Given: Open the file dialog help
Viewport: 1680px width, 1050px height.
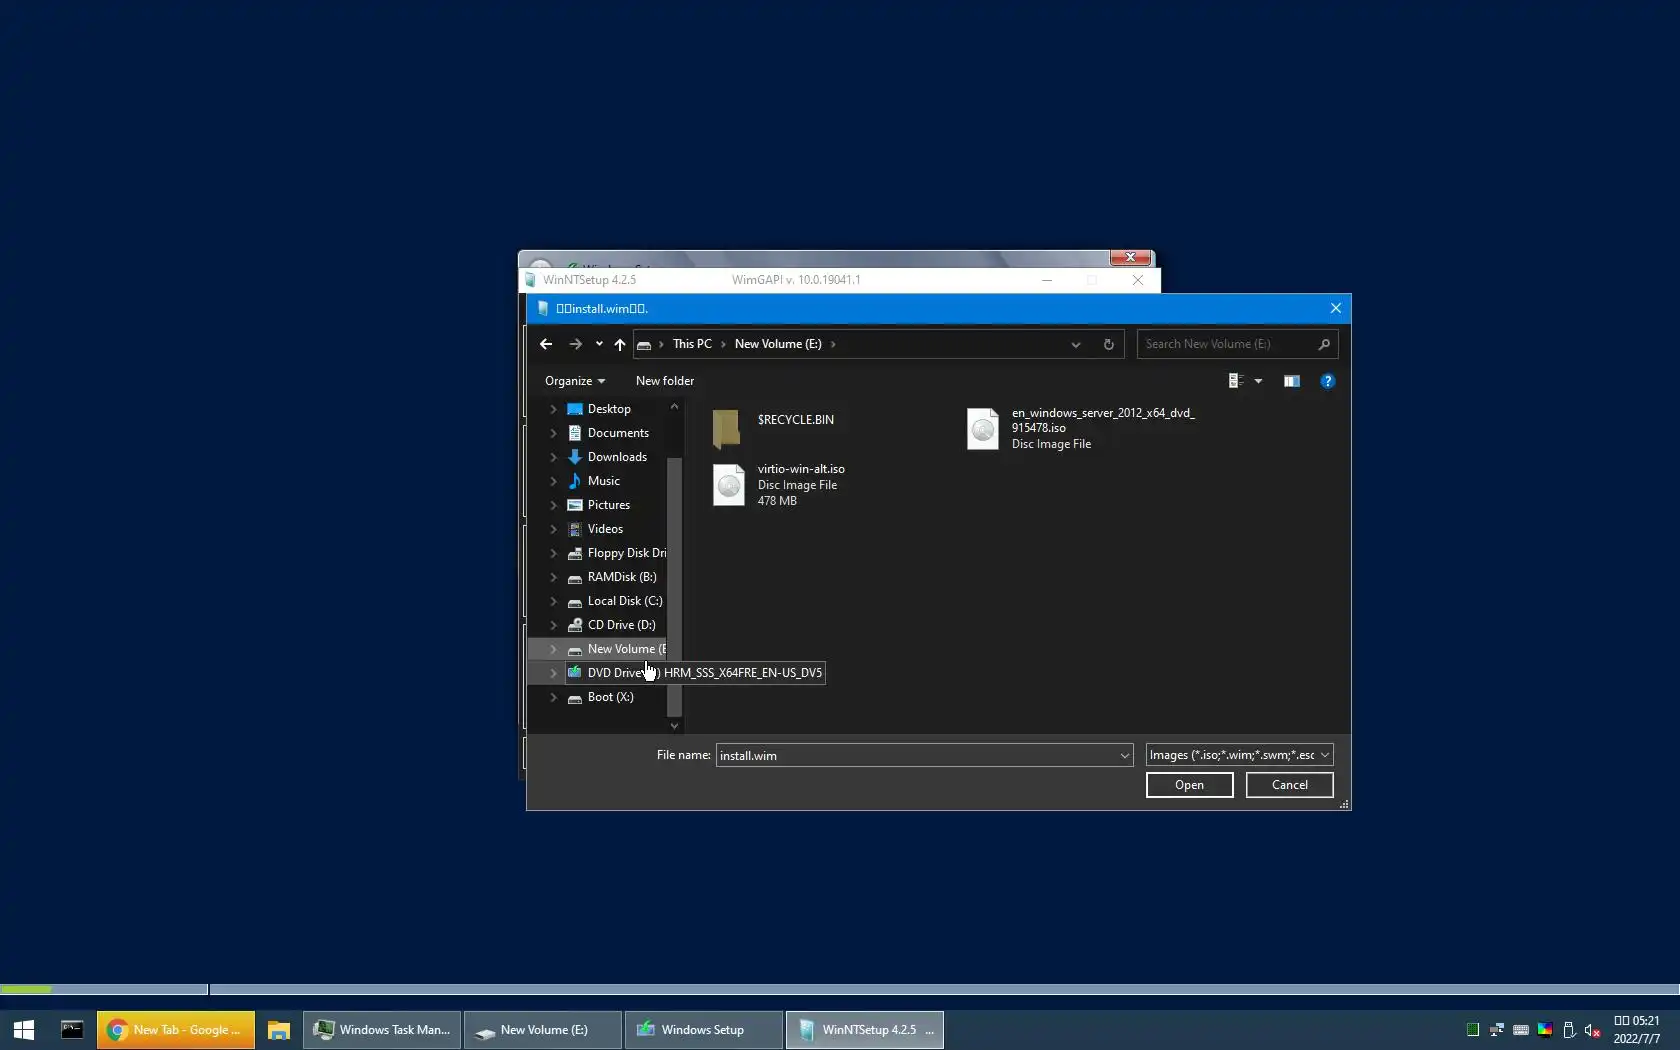Looking at the screenshot, I should click(x=1327, y=381).
